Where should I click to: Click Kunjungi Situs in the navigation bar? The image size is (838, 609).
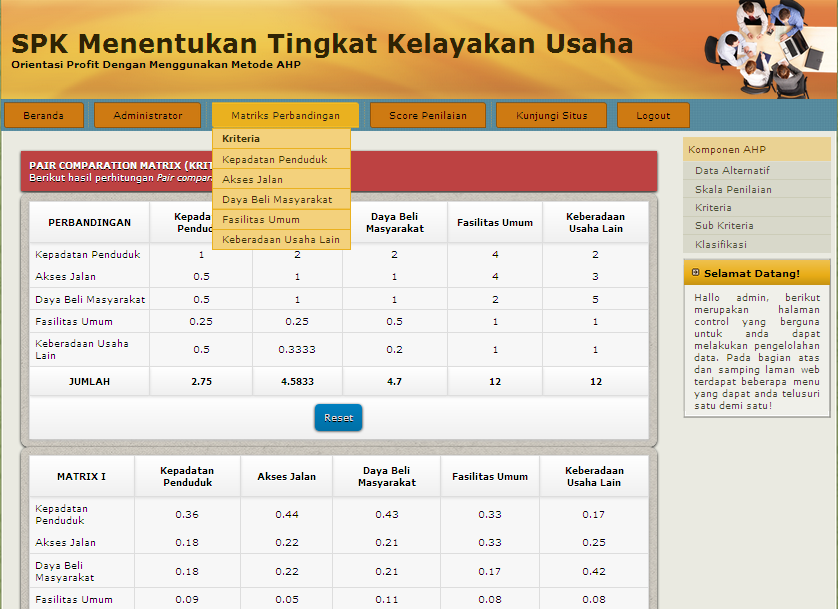pos(550,115)
